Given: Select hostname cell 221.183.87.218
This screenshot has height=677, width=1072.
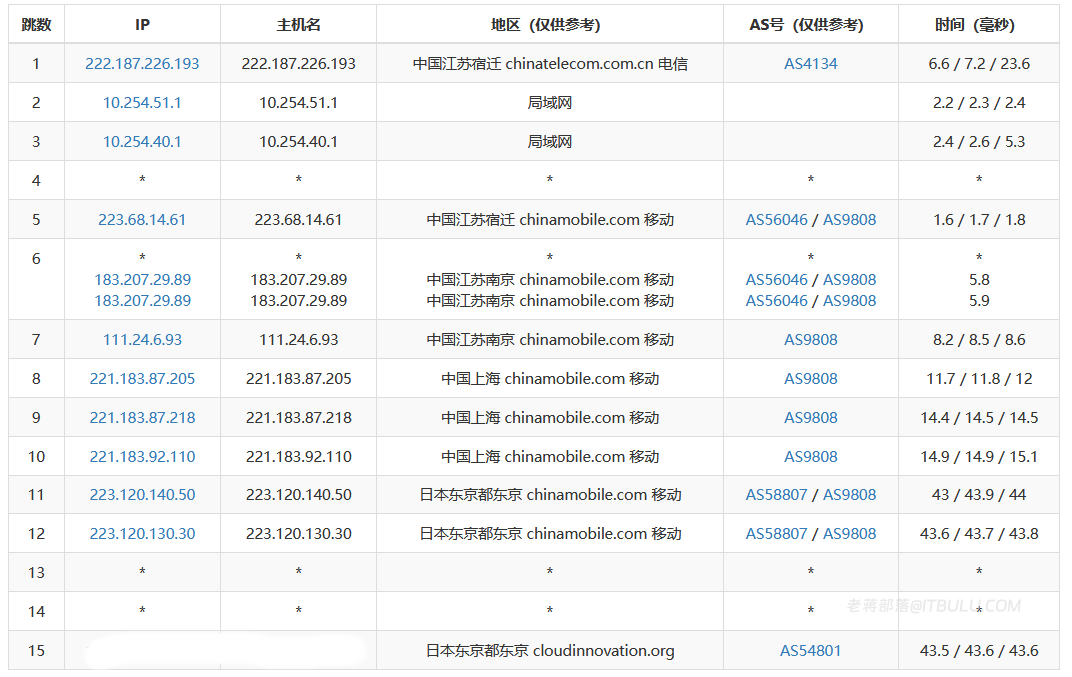Looking at the screenshot, I should coord(298,417).
